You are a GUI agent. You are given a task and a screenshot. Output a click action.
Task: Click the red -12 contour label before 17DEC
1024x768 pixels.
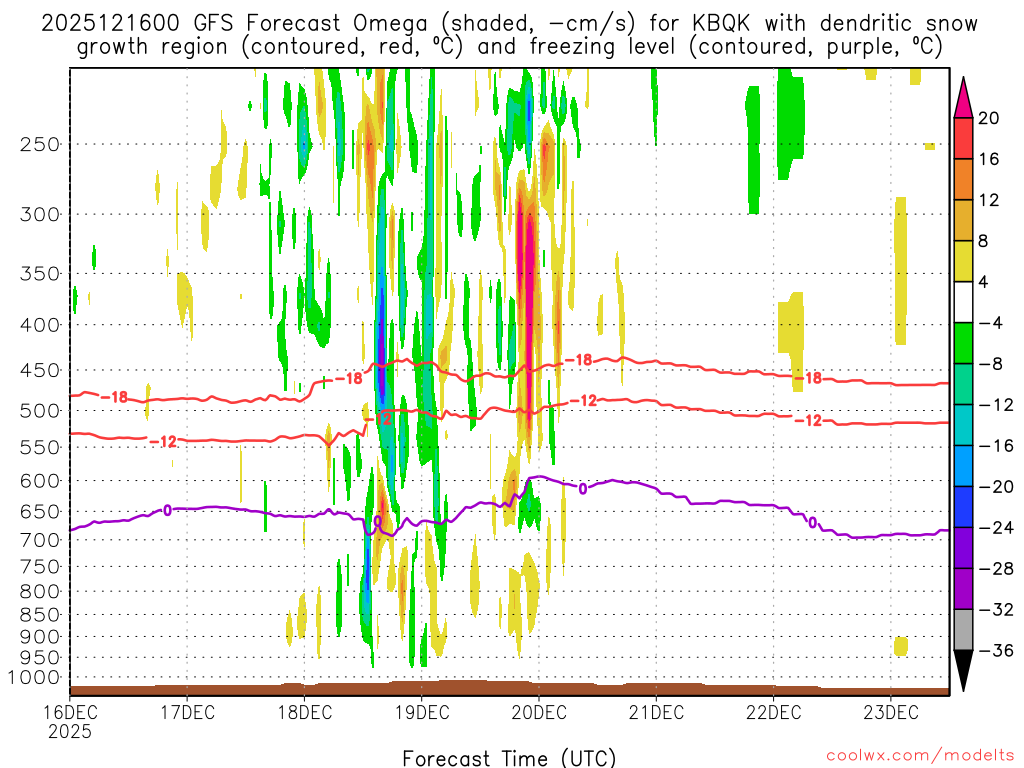click(x=163, y=442)
